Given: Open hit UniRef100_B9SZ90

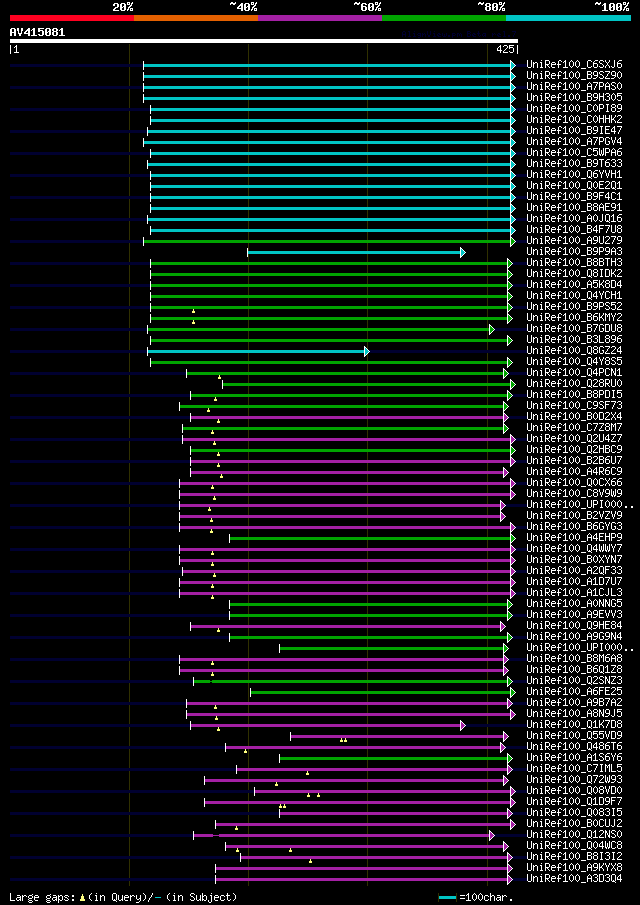Looking at the screenshot, I should pyautogui.click(x=574, y=76).
